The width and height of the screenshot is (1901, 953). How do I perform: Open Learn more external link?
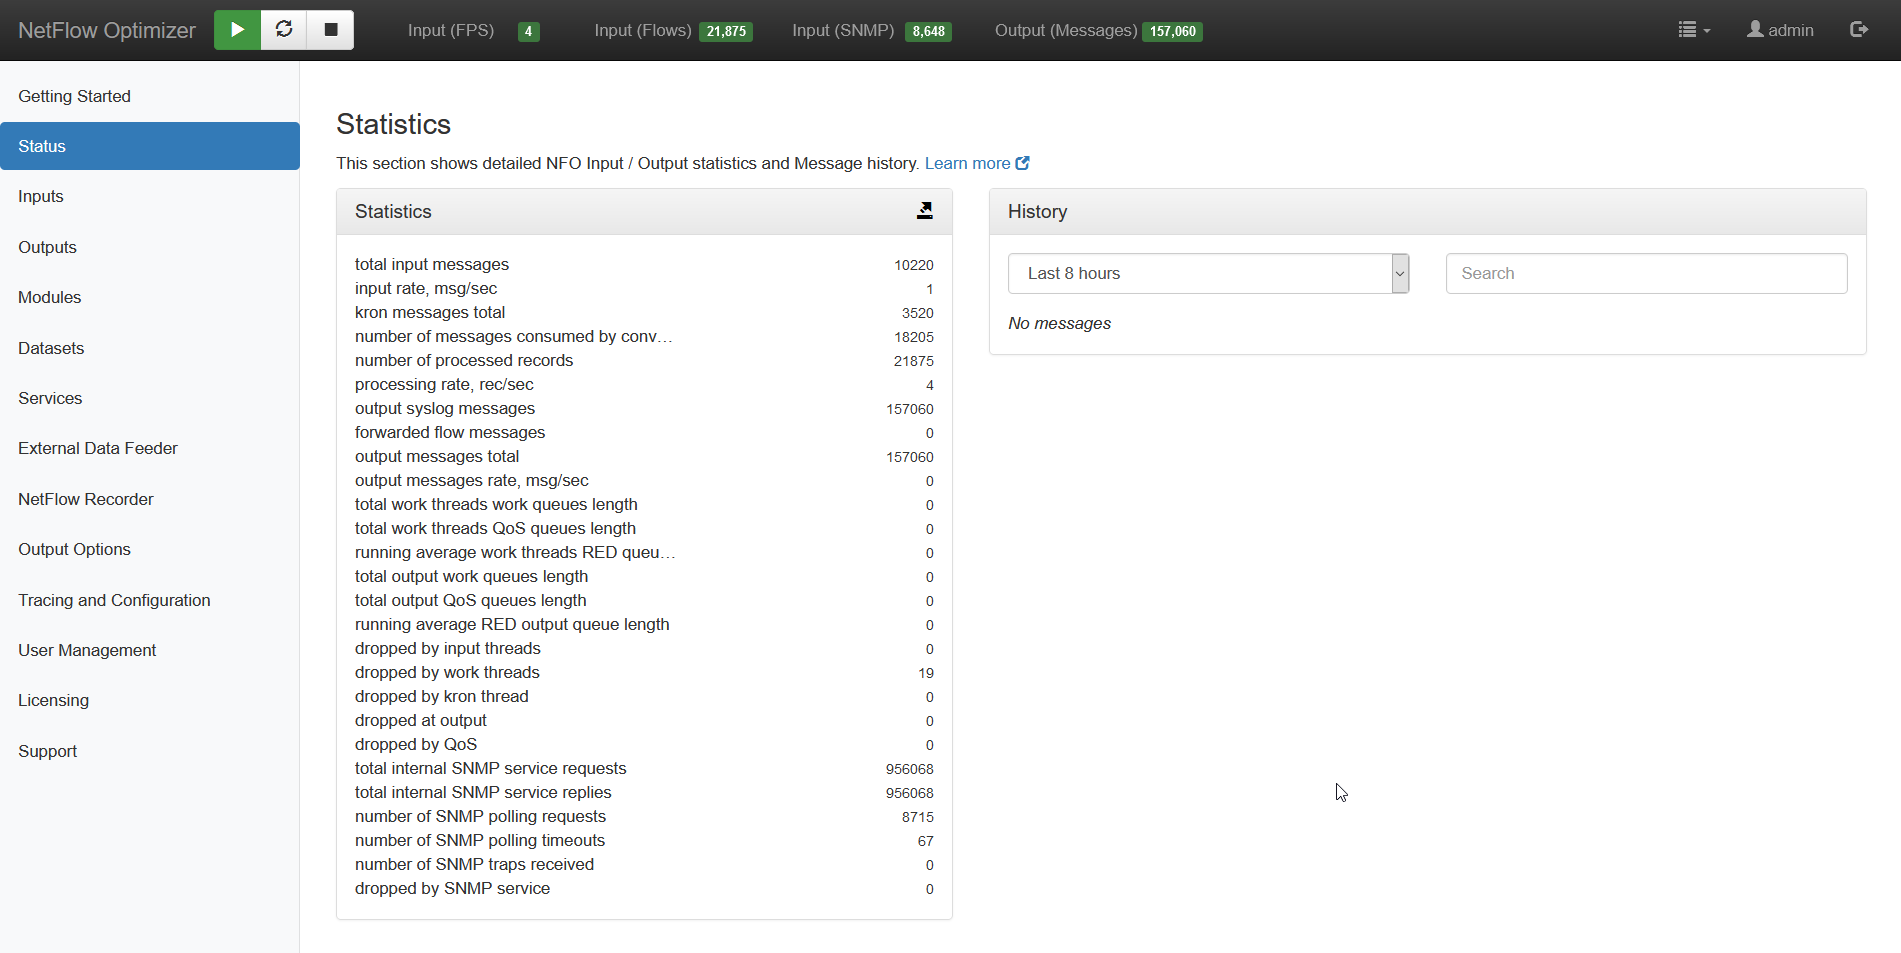click(x=977, y=163)
